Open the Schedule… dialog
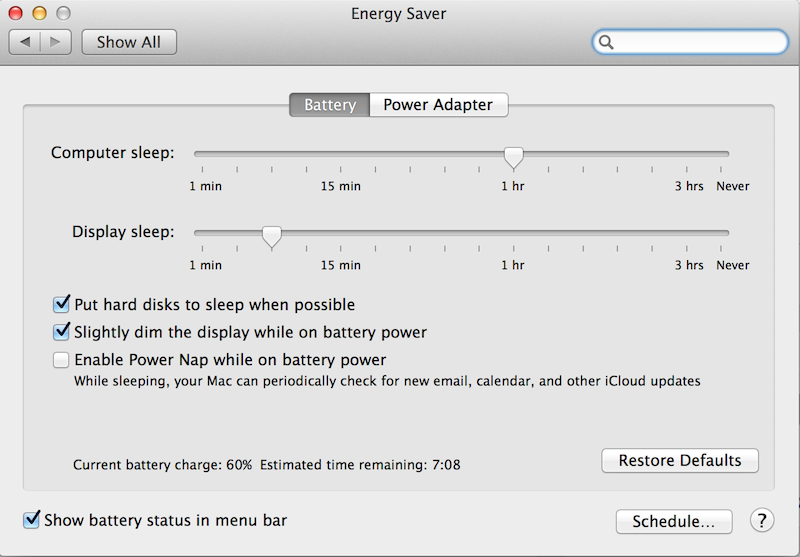 click(674, 521)
